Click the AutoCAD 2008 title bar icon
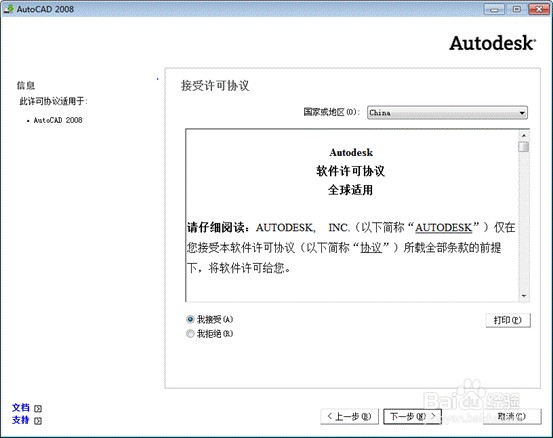553x438 pixels. [8, 9]
